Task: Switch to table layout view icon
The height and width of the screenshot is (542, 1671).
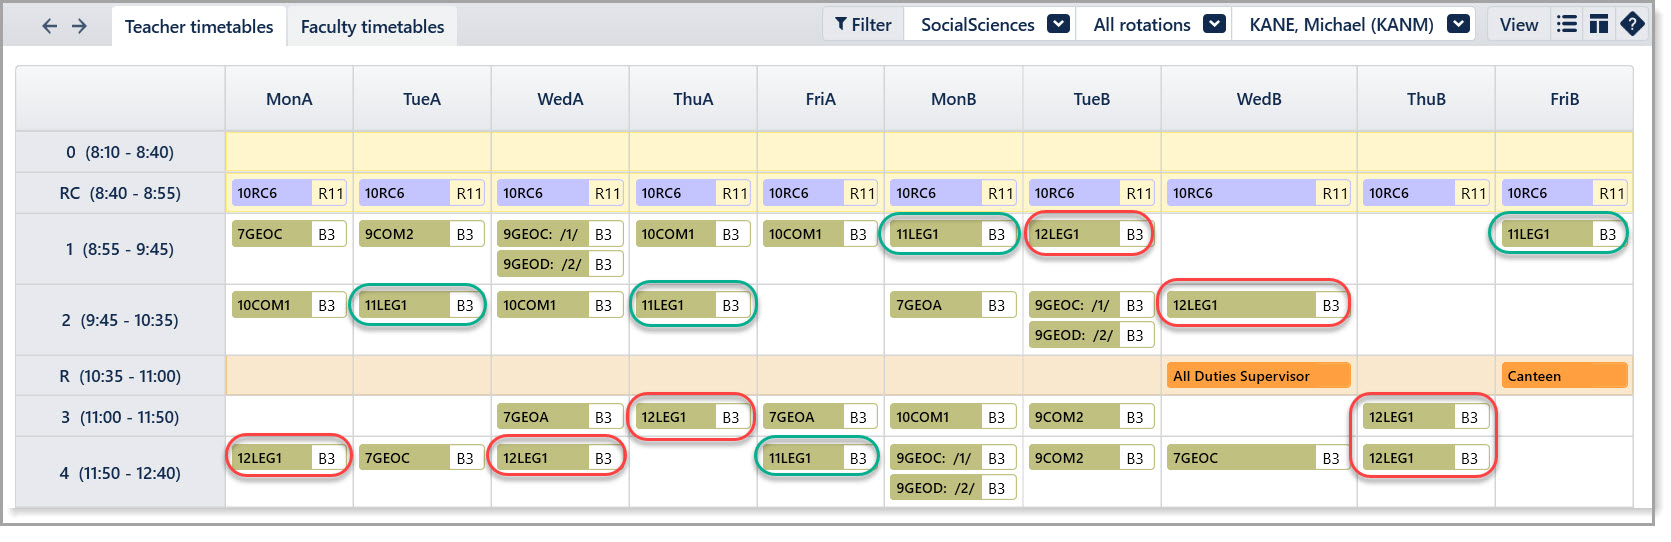Action: pyautogui.click(x=1599, y=24)
